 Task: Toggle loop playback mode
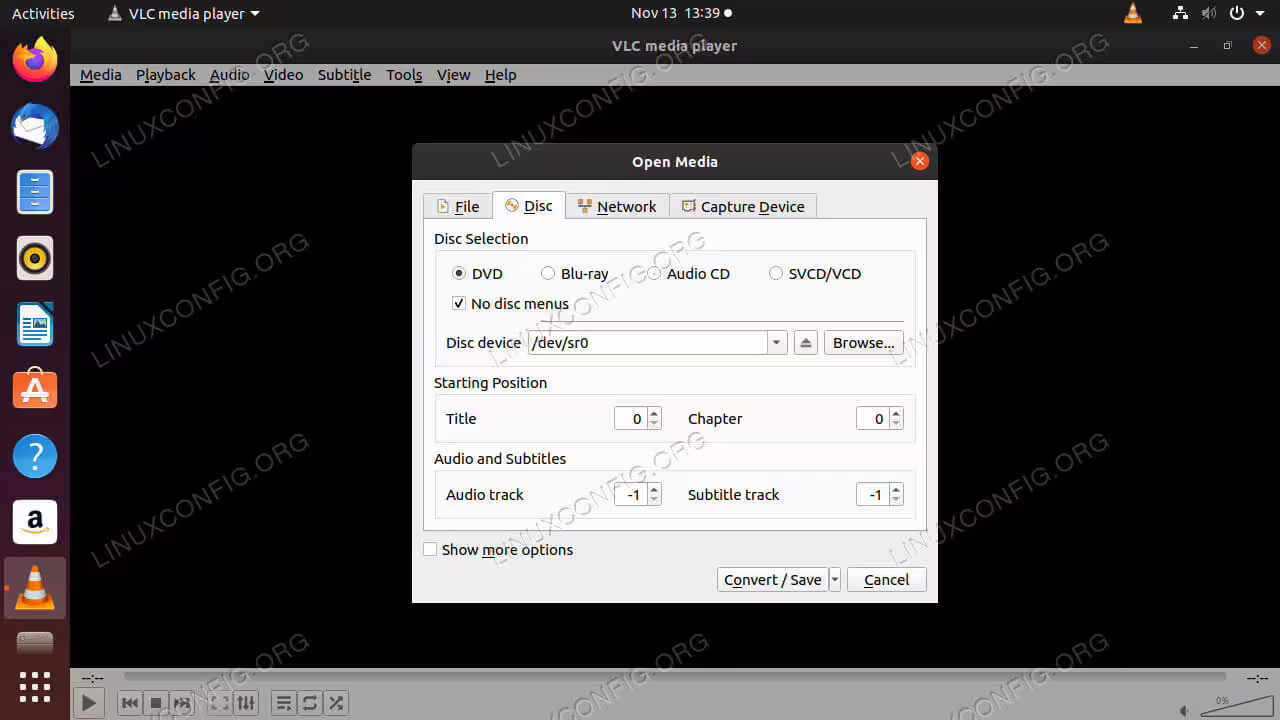[310, 703]
